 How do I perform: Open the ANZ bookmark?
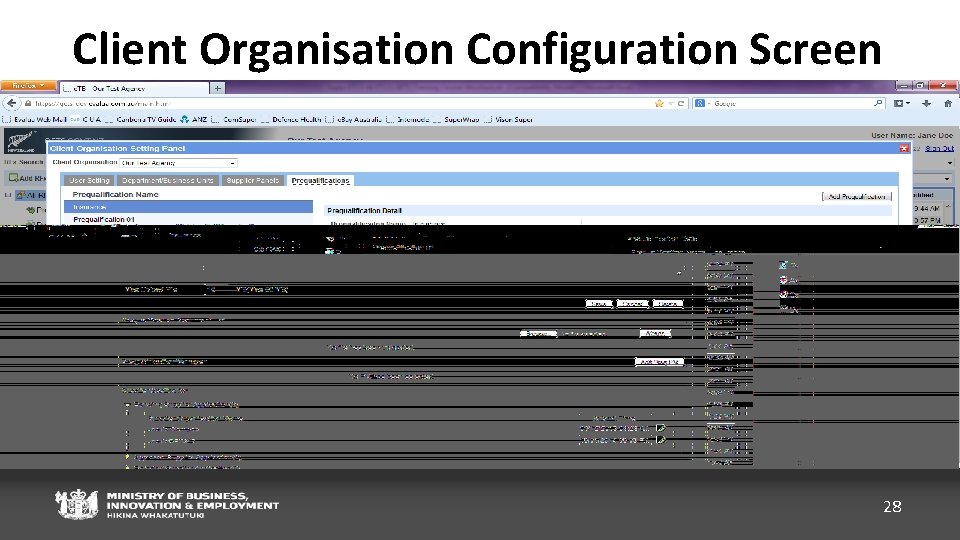(x=194, y=119)
